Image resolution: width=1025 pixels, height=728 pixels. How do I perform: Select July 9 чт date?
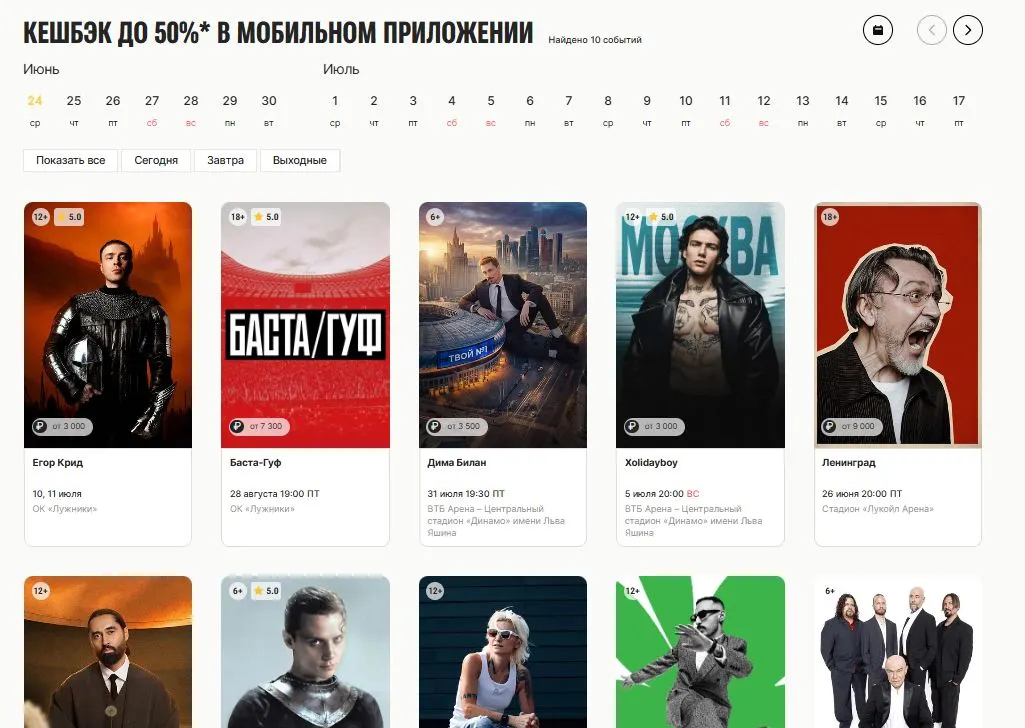pos(647,110)
